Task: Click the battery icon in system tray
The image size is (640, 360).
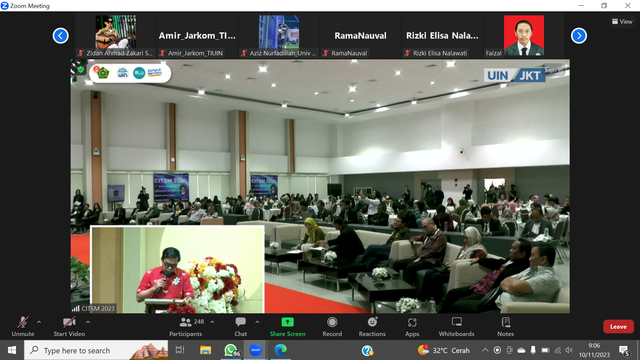Action: pyautogui.click(x=545, y=350)
